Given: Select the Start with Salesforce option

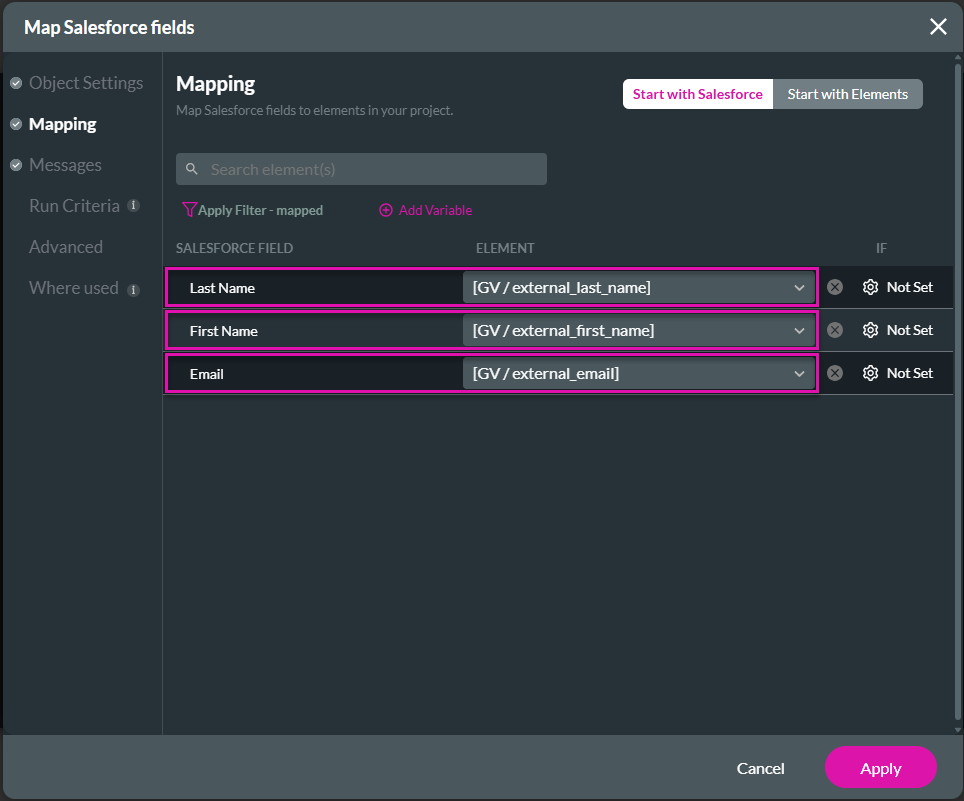Looking at the screenshot, I should coord(697,93).
